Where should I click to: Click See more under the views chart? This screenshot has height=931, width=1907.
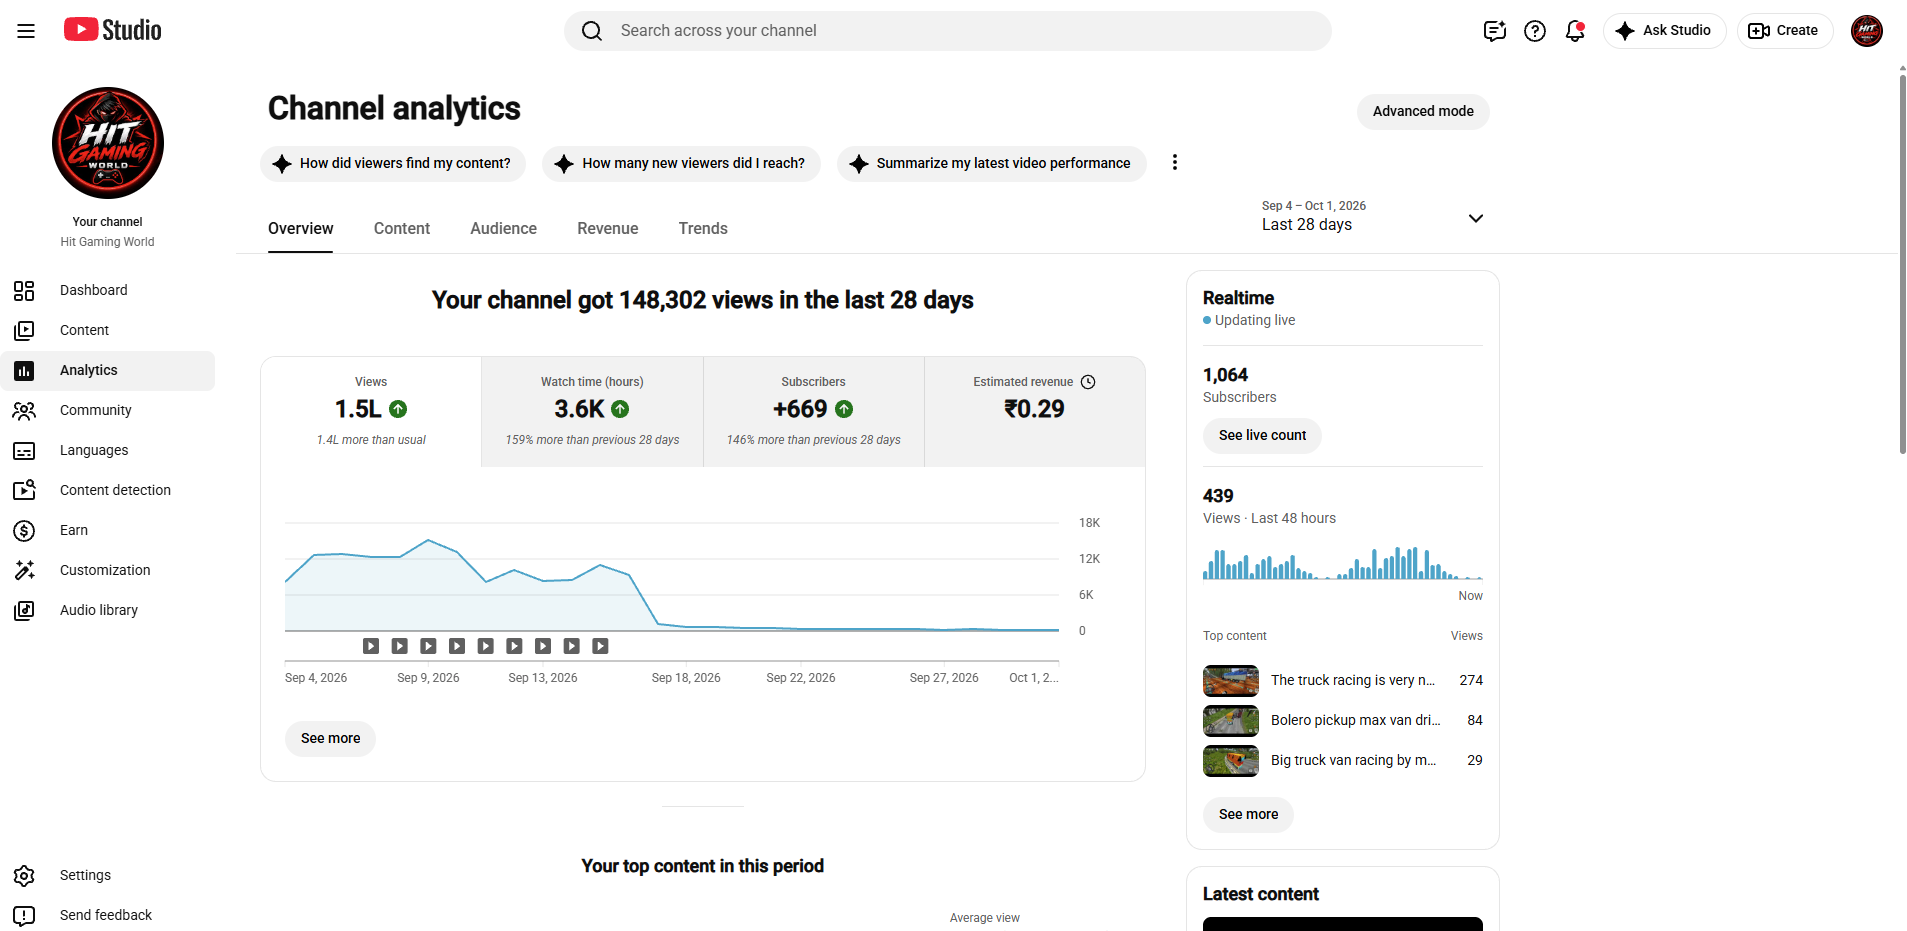coord(330,738)
